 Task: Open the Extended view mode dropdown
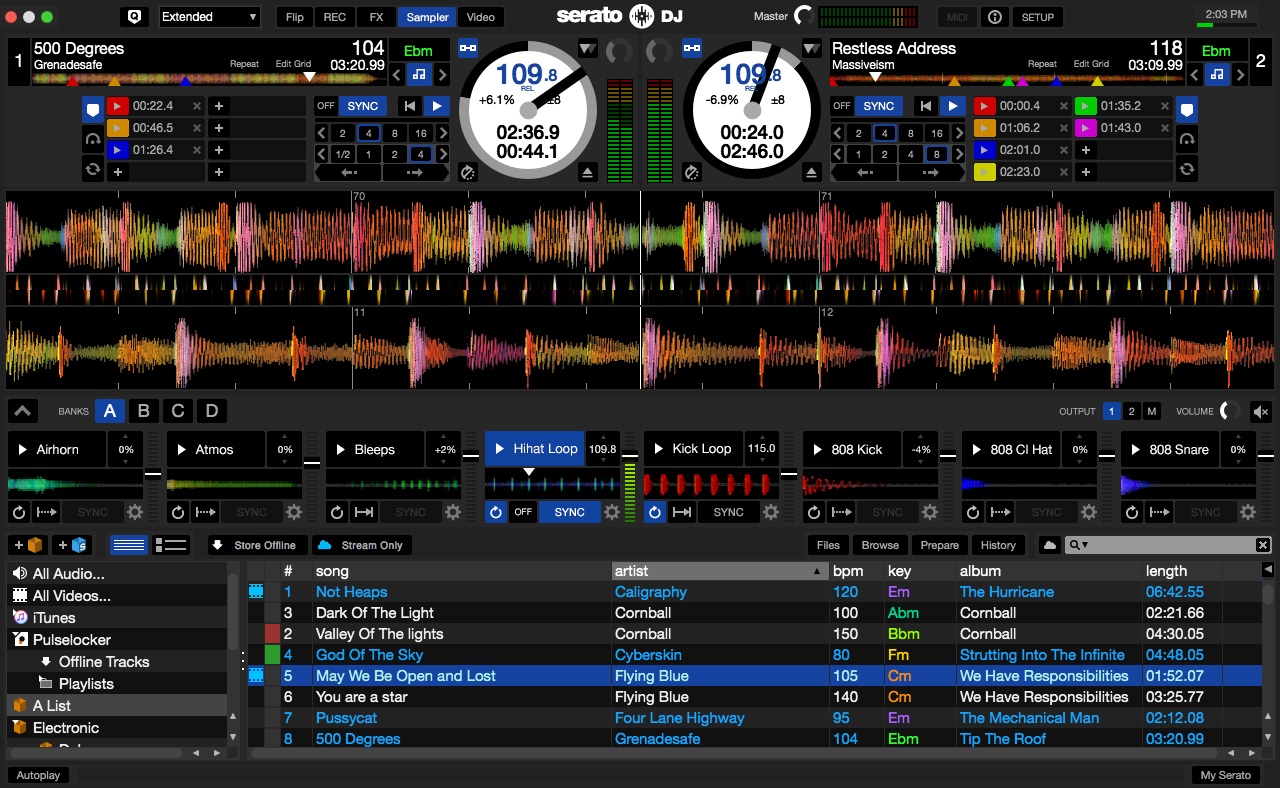209,17
